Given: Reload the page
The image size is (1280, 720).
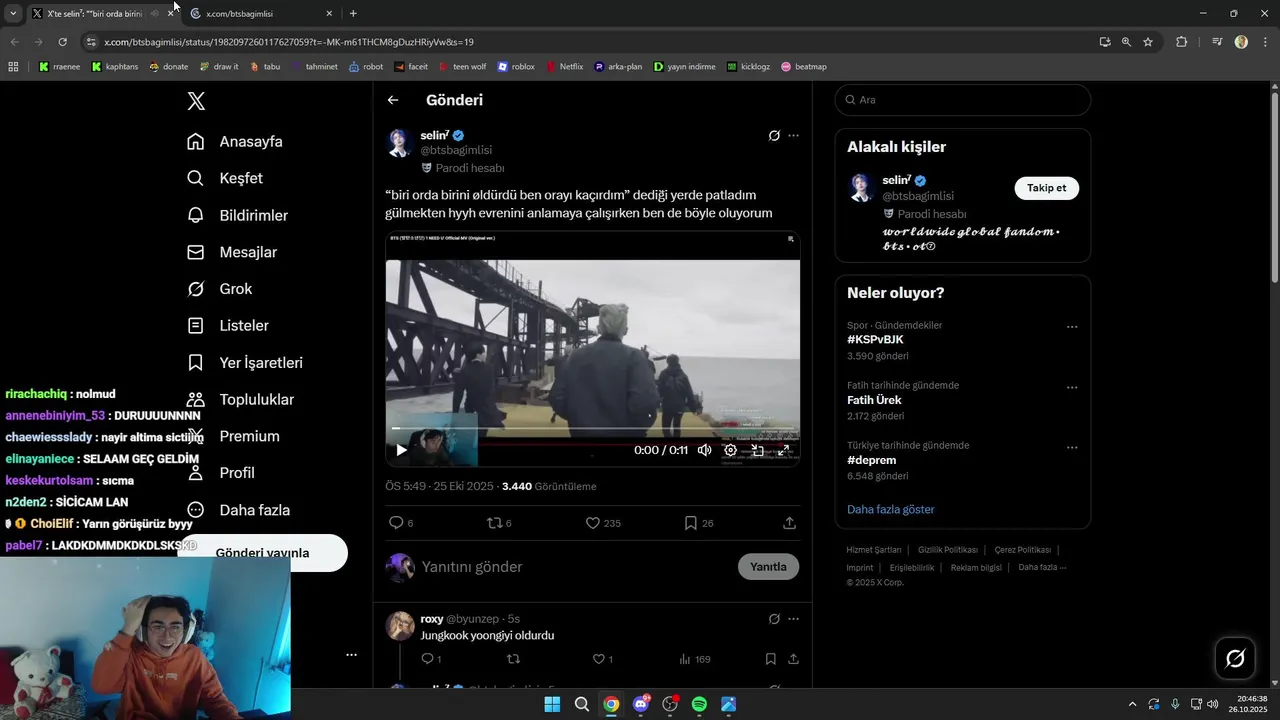Looking at the screenshot, I should point(62,42).
